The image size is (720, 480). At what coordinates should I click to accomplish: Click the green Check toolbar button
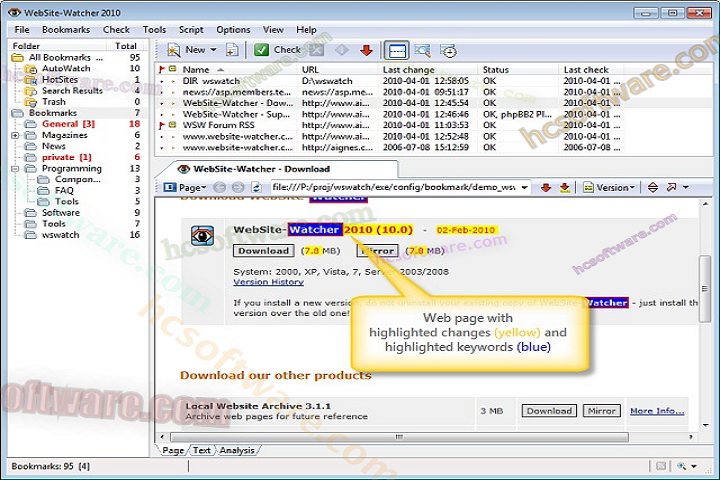pyautogui.click(x=276, y=50)
